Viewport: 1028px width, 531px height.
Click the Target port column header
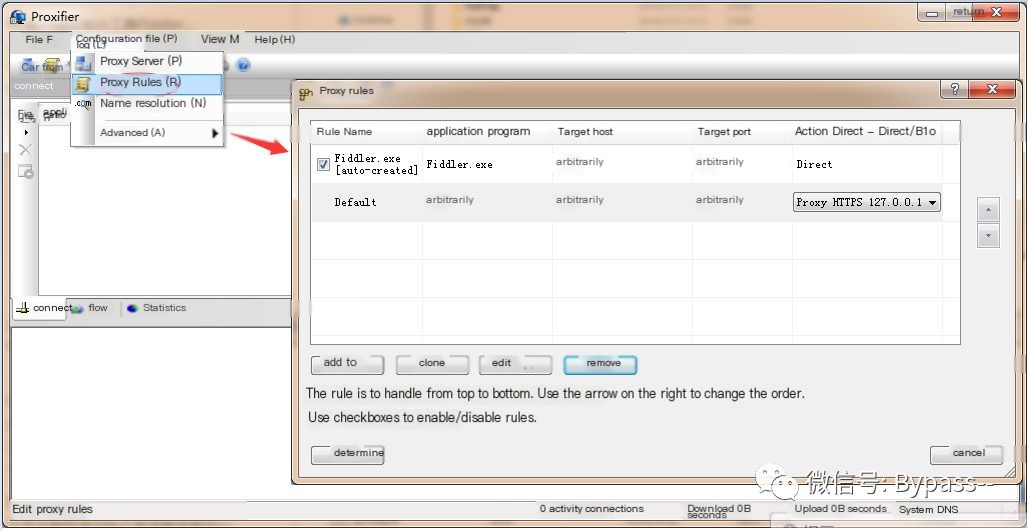742,132
